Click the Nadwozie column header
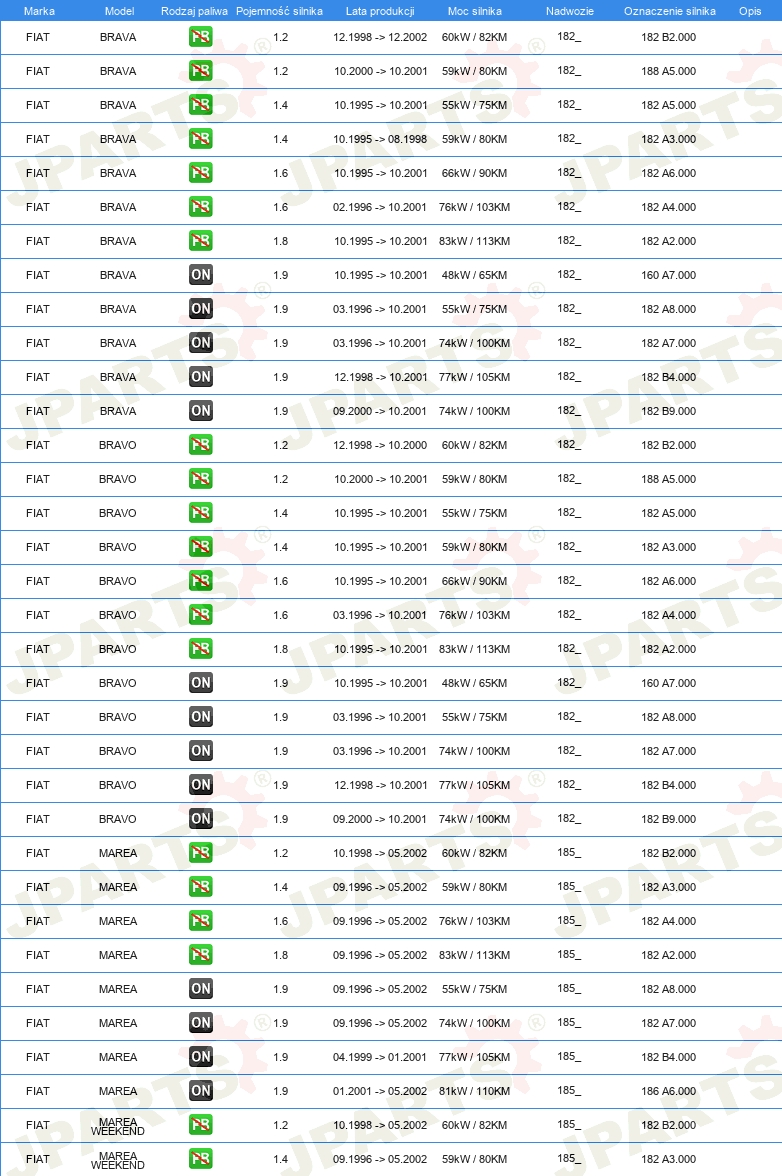This screenshot has height=1176, width=782. pyautogui.click(x=570, y=11)
